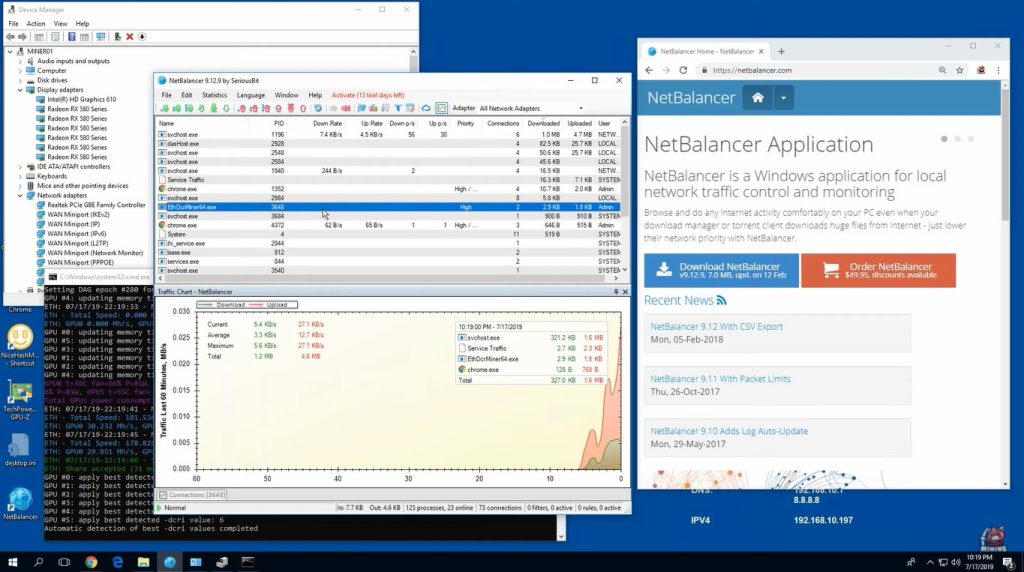1024x572 pixels.
Task: Select the EthDcrMiner64.exe process row
Action: (x=190, y=207)
